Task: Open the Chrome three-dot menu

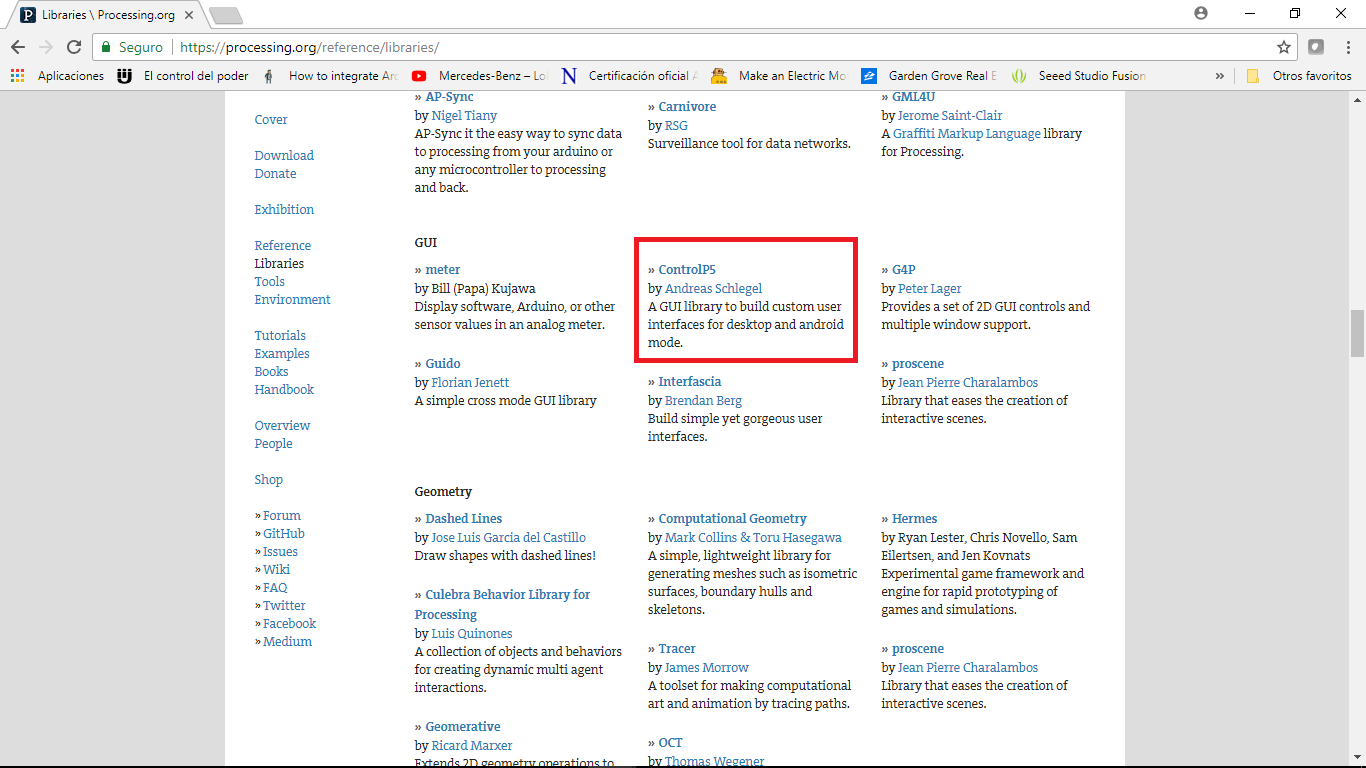Action: coord(1346,47)
